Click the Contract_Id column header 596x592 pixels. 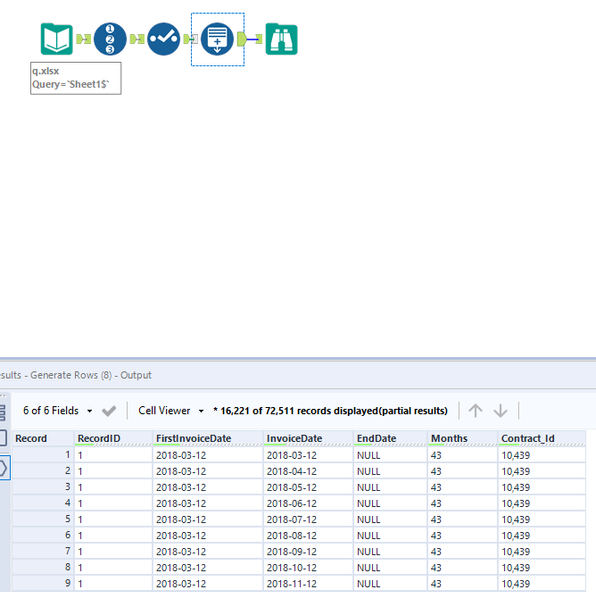[x=542, y=438]
